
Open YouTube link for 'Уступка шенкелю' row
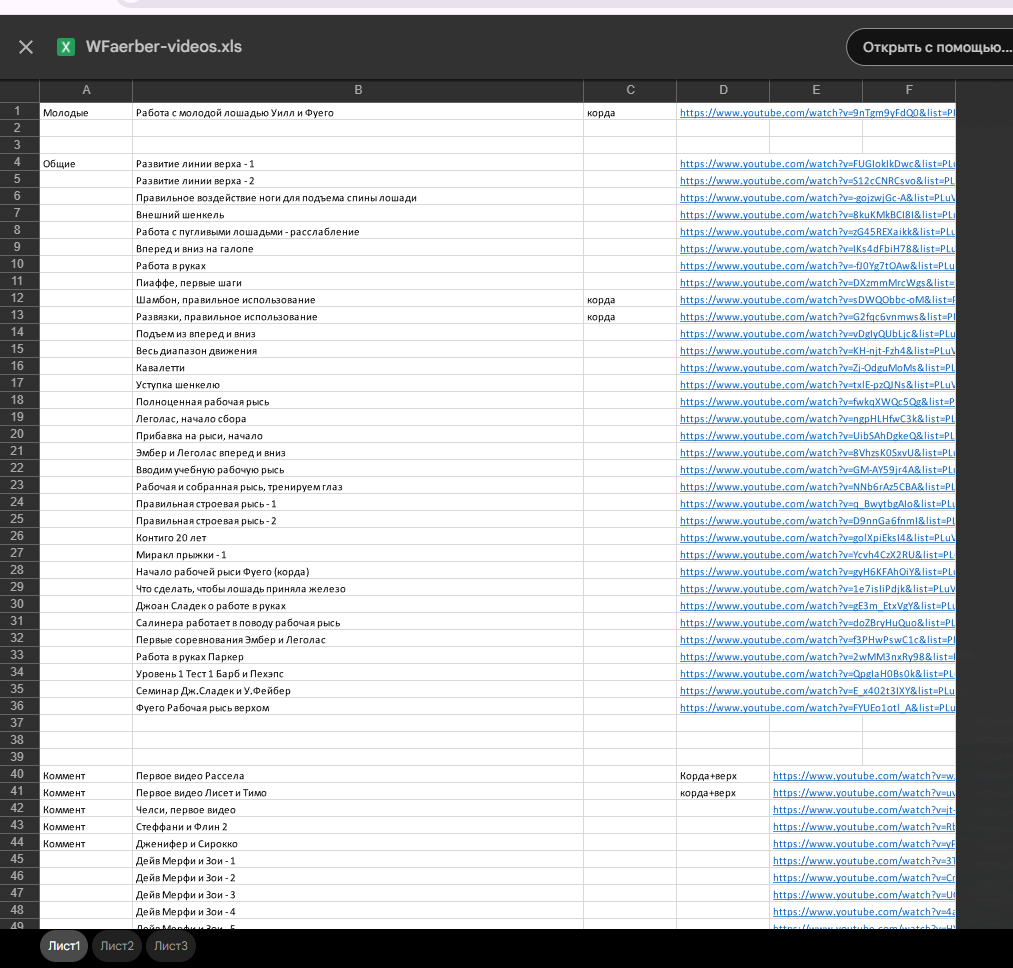click(817, 384)
